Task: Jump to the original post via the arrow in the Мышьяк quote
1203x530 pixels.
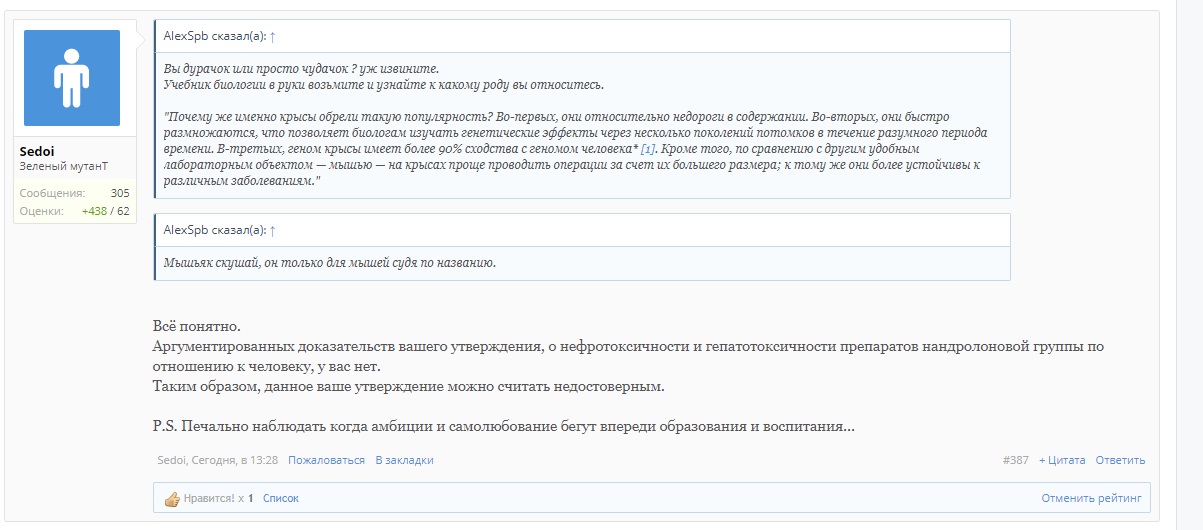Action: point(273,230)
